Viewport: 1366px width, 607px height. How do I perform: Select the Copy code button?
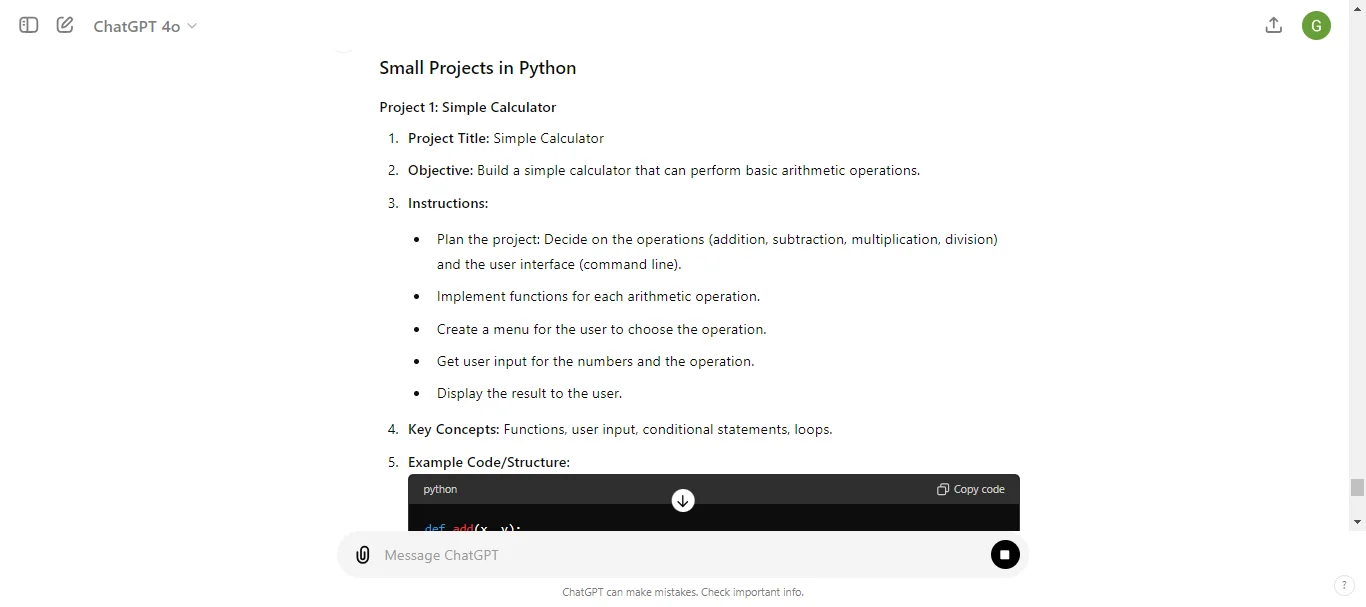[970, 489]
